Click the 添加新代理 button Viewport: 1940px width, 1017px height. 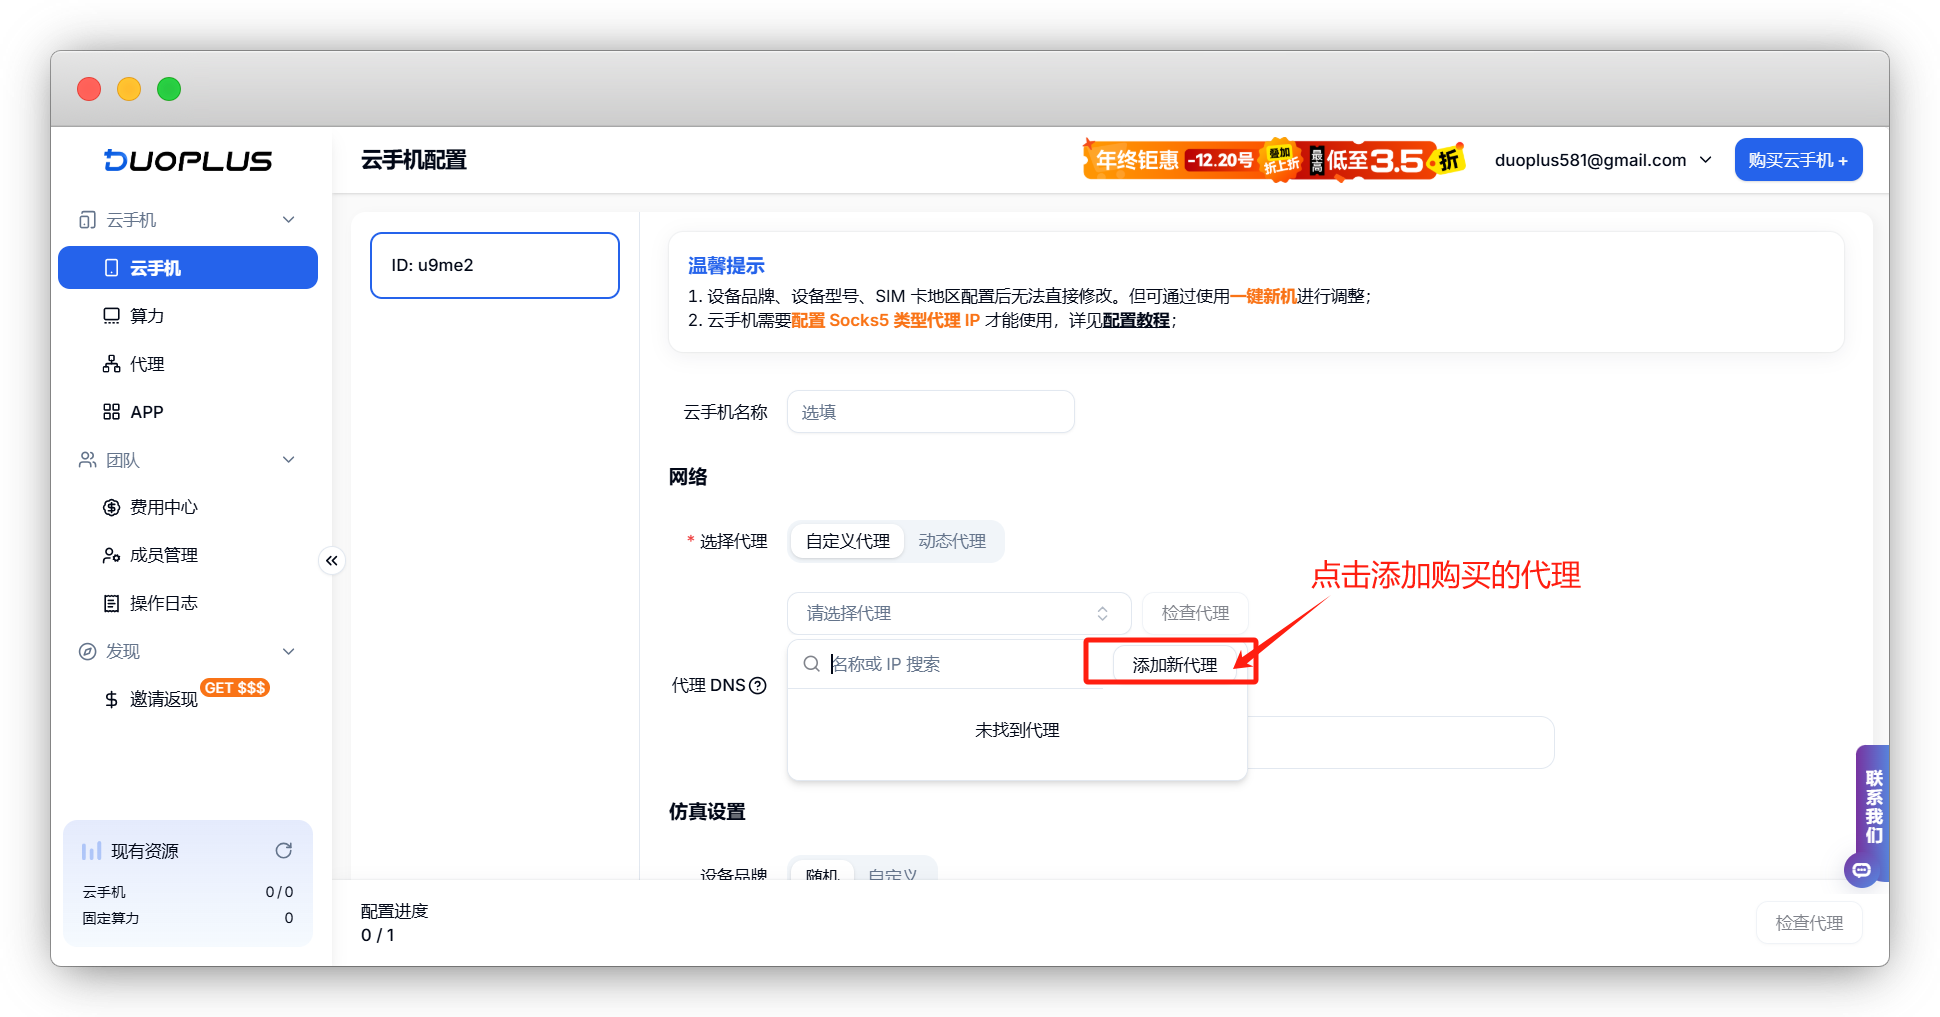[1173, 663]
